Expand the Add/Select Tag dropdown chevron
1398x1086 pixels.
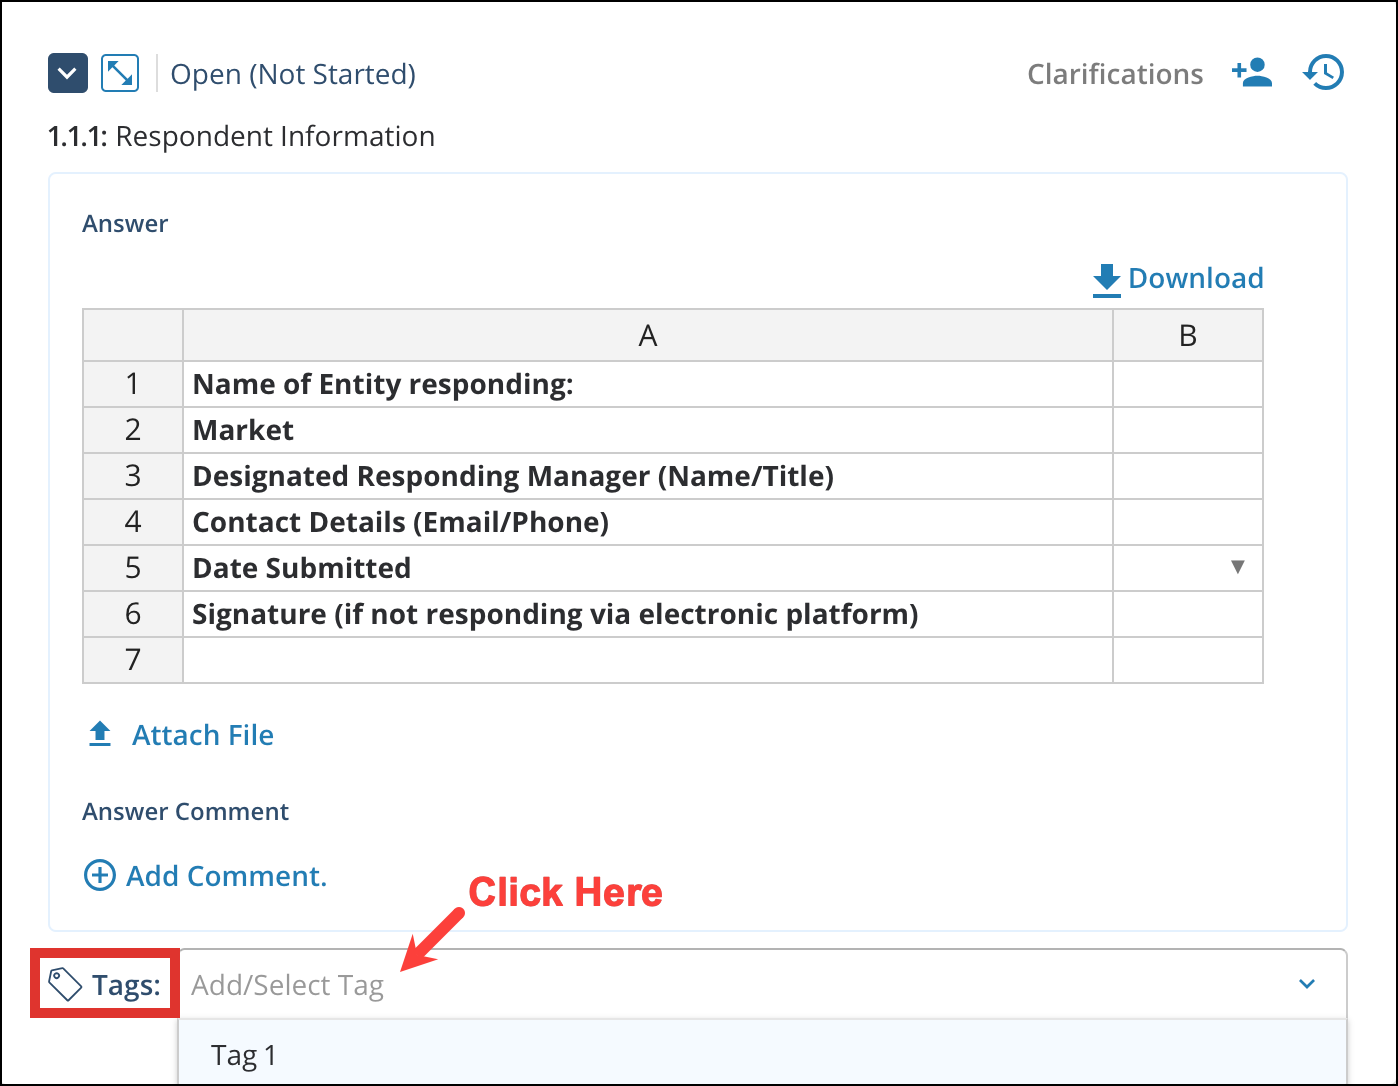coord(1306,984)
